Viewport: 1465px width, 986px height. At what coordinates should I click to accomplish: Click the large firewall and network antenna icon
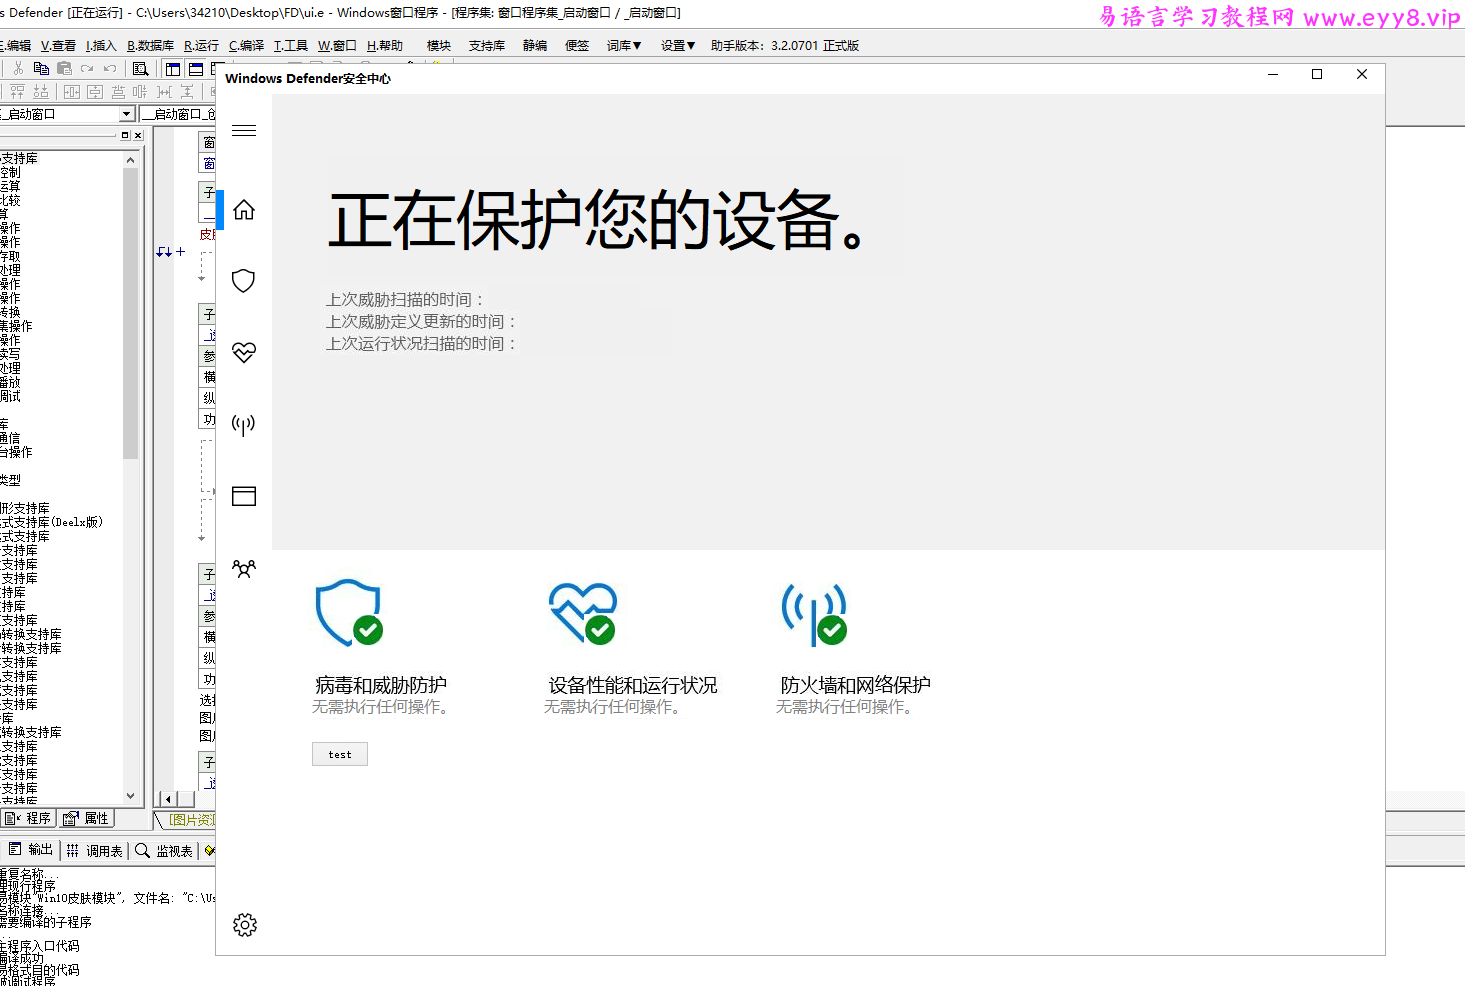tap(814, 614)
